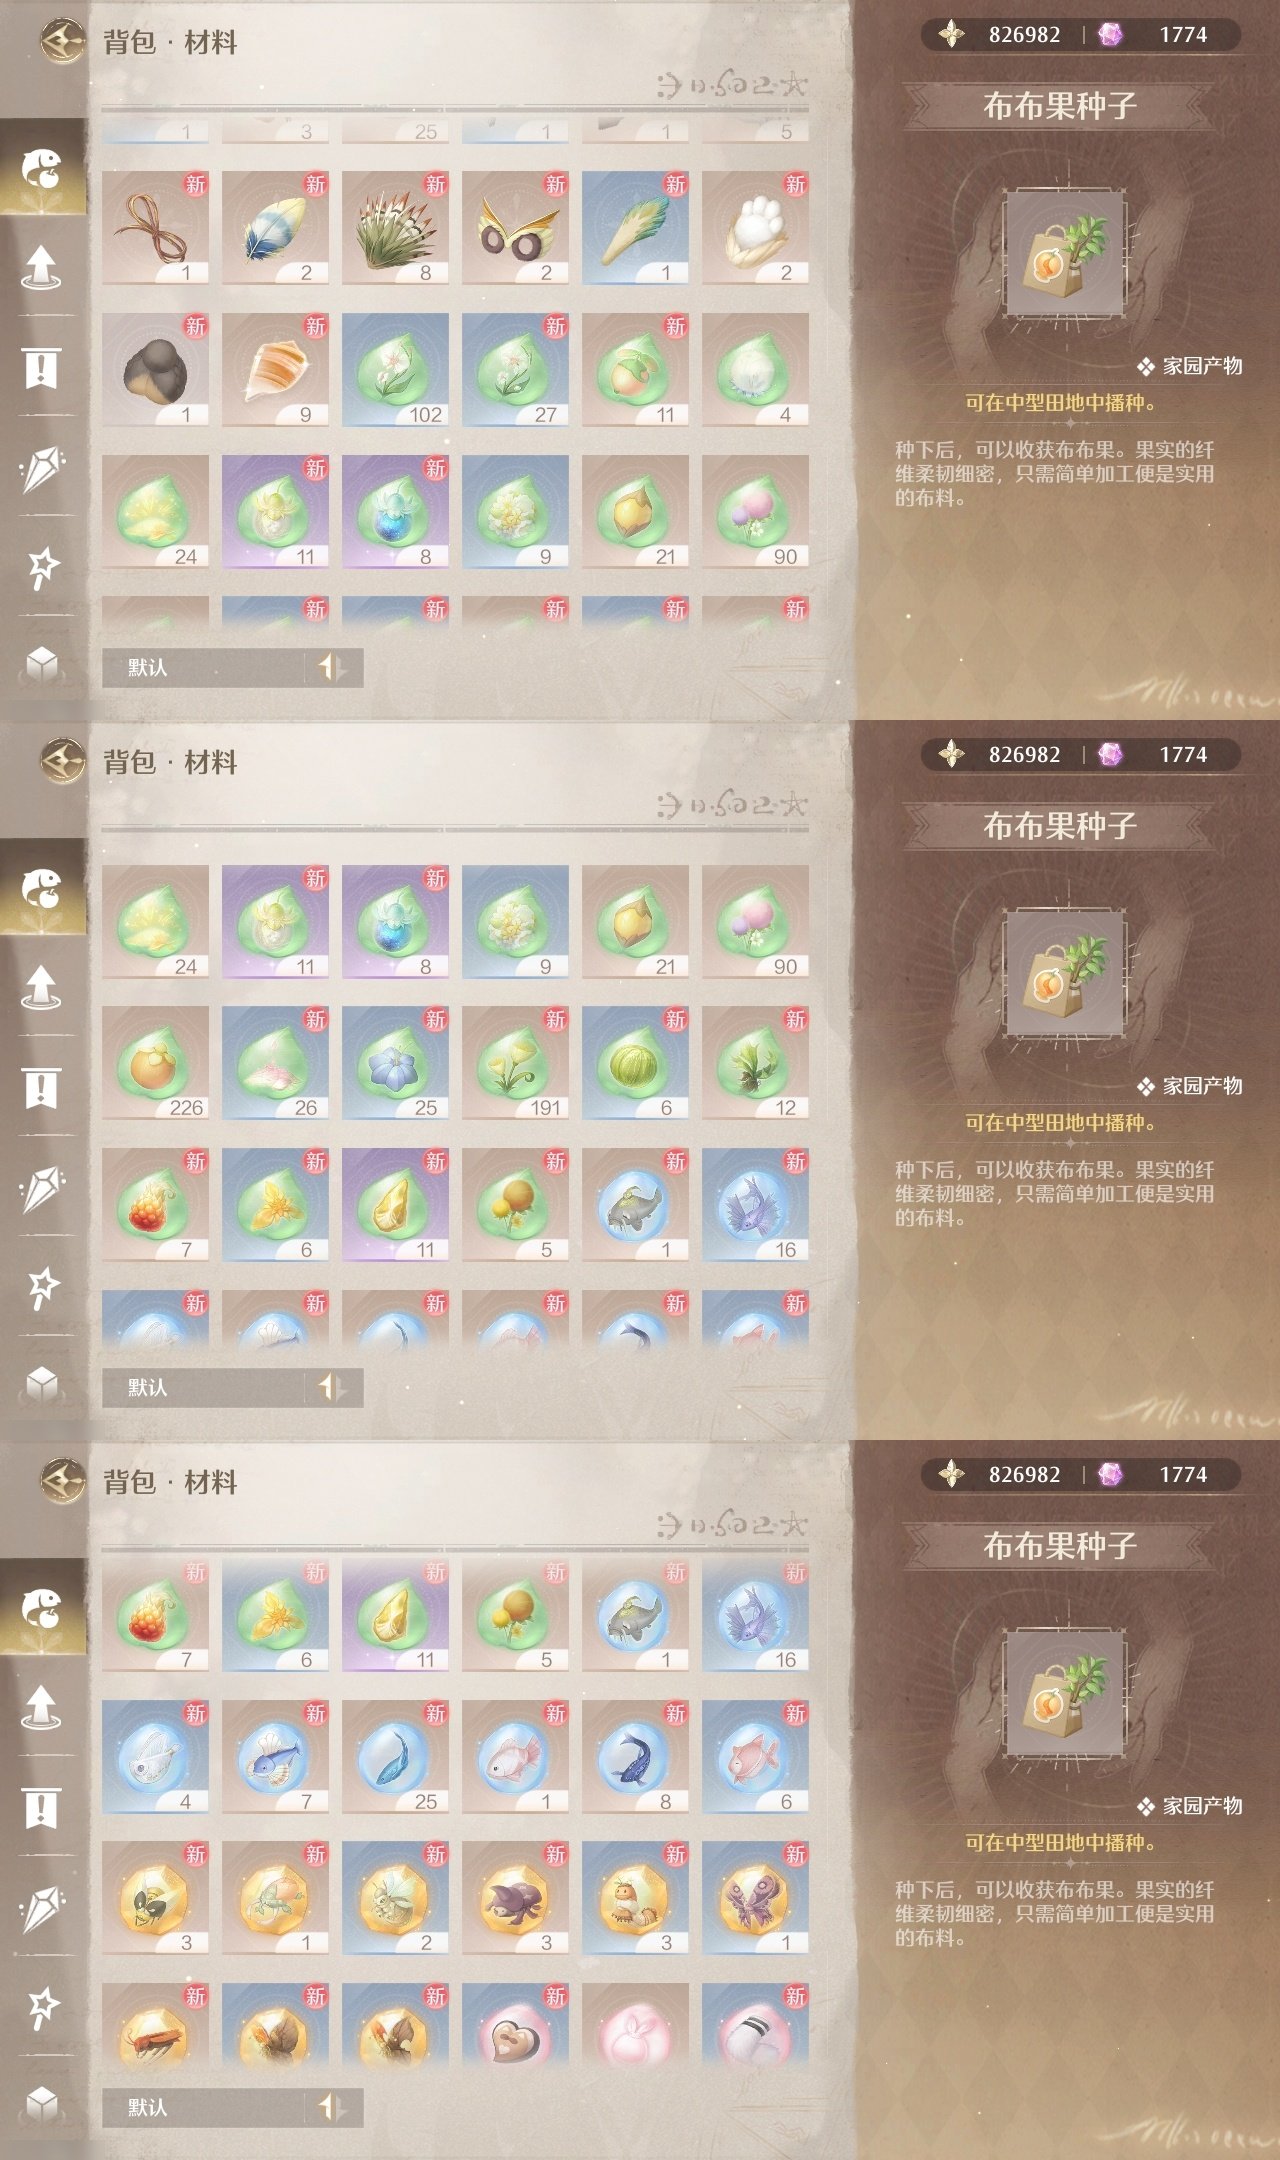Select the brown rope knot material

click(x=155, y=228)
